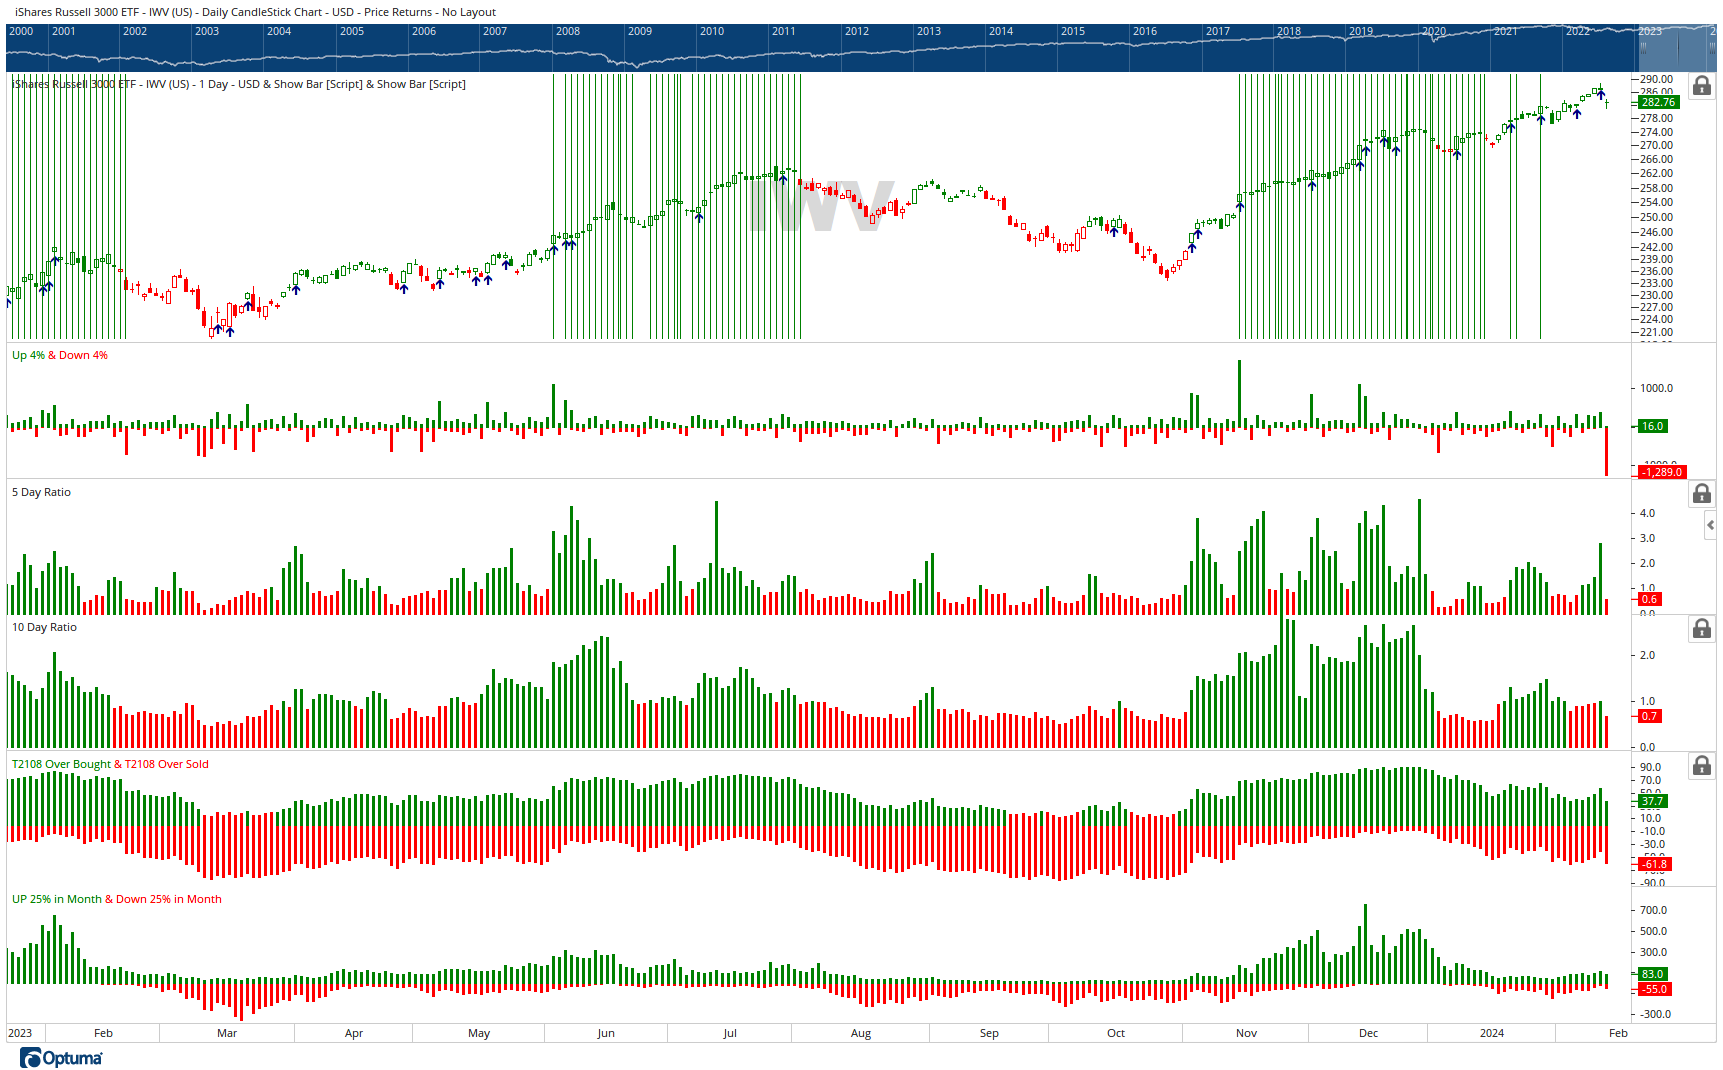Select the "T2108 Over Bought & T2108 Over Sold" label
The width and height of the screenshot is (1723, 1070).
110,763
